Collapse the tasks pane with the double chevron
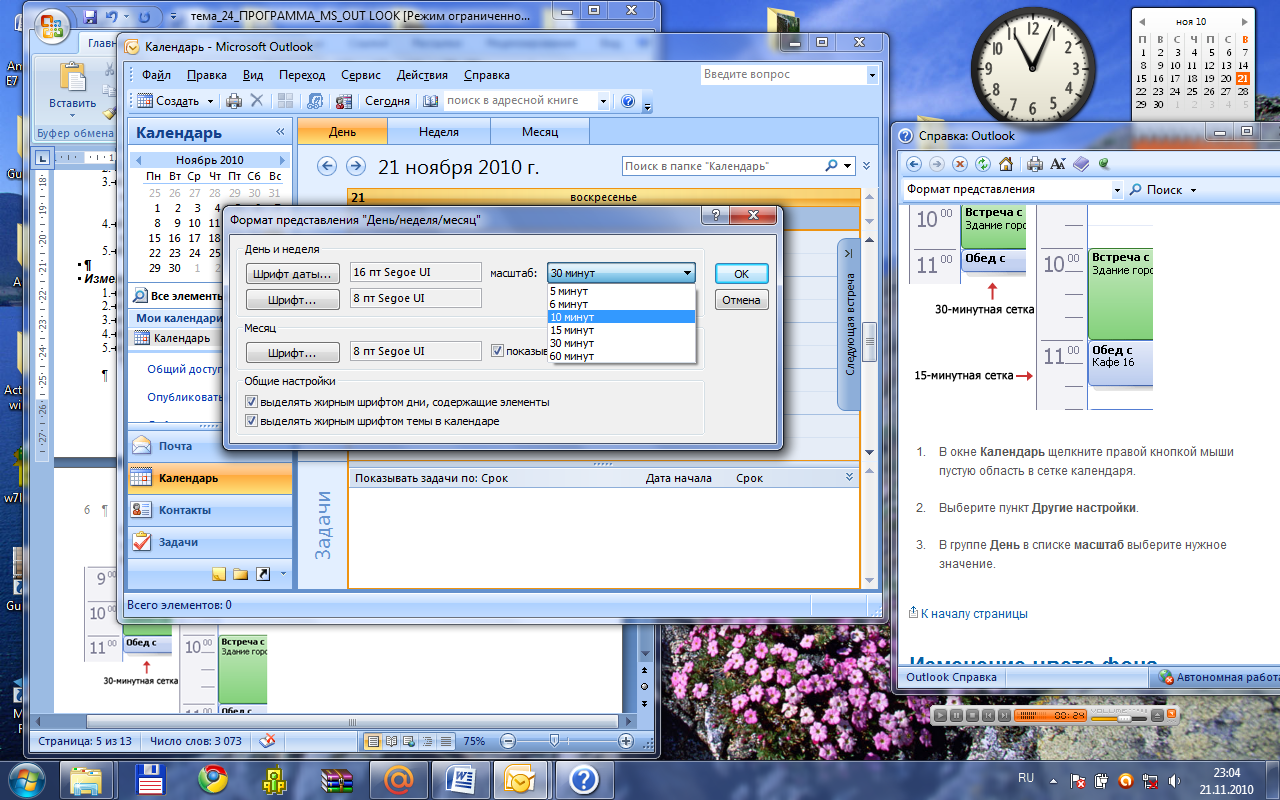Image resolution: width=1280 pixels, height=800 pixels. 850,478
